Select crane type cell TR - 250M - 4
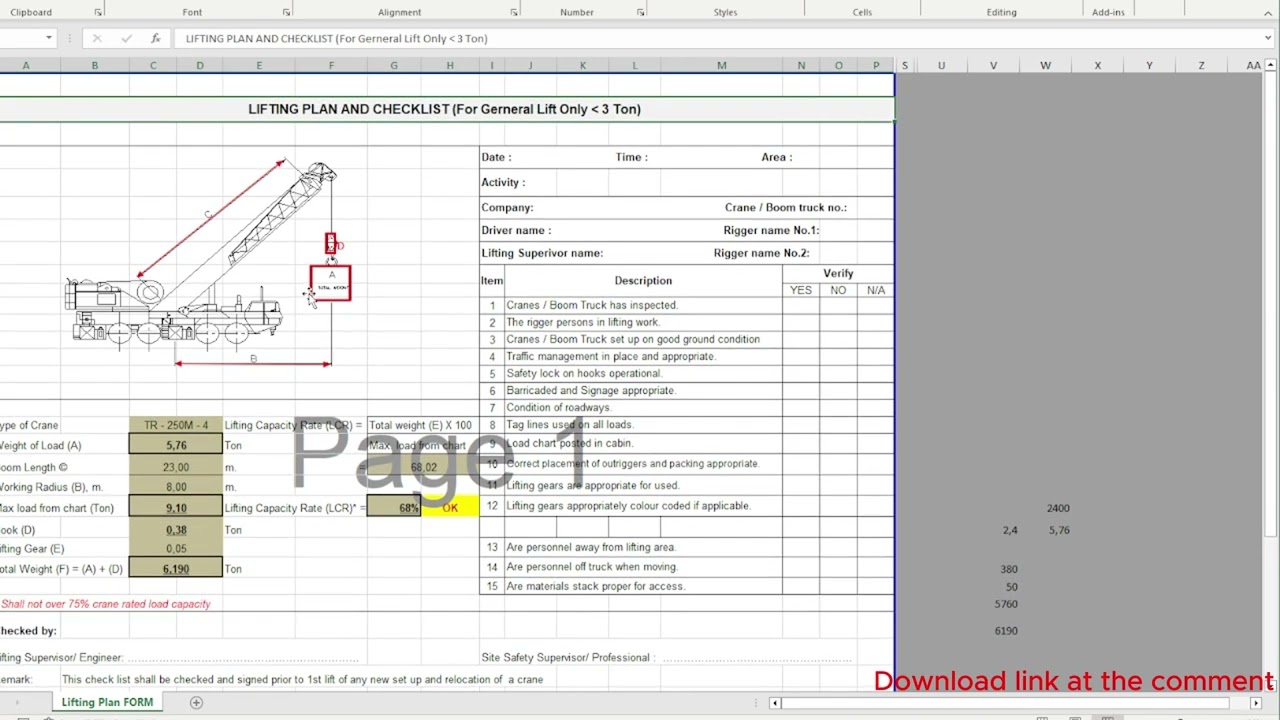Viewport: 1280px width, 720px height. pos(176,425)
